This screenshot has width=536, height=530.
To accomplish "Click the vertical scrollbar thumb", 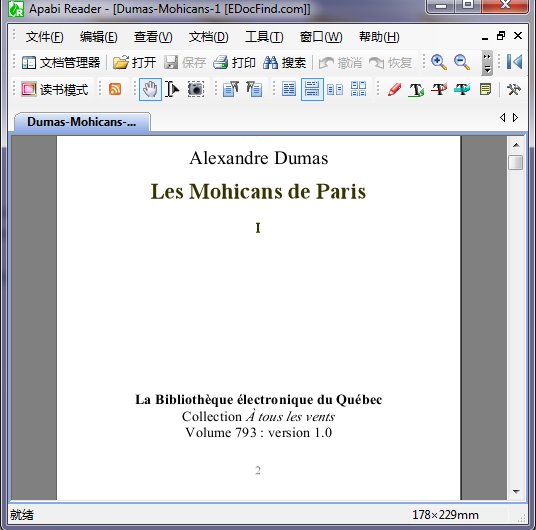I will (x=515, y=162).
